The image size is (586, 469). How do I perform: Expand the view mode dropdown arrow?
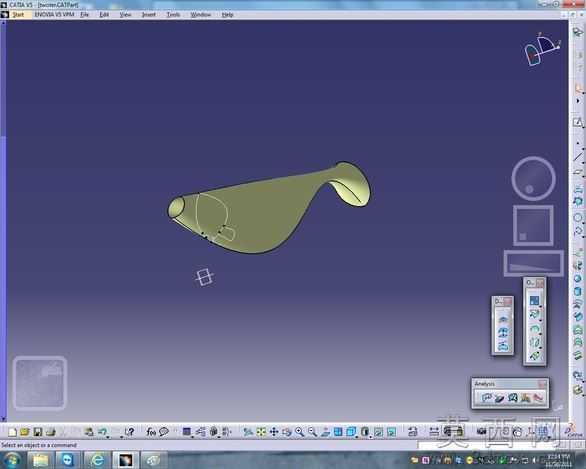tap(371, 436)
